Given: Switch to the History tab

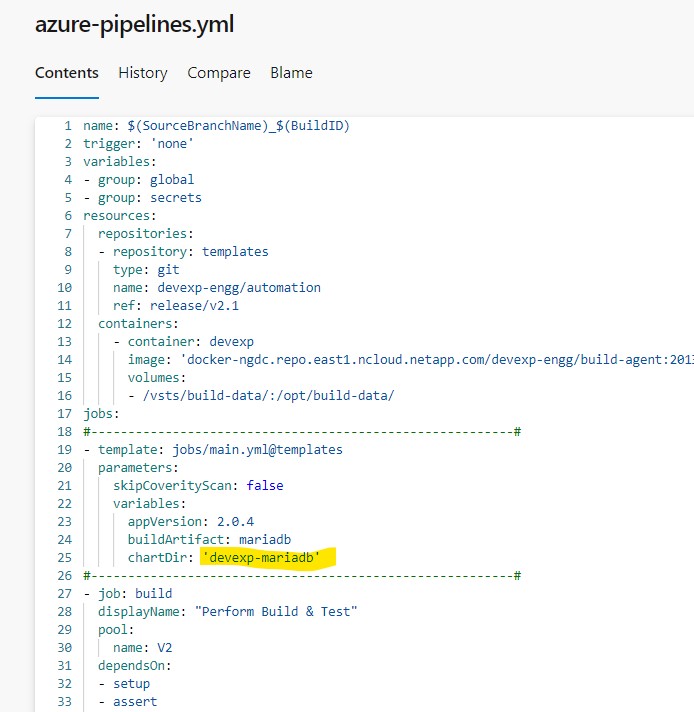Looking at the screenshot, I should click(143, 73).
